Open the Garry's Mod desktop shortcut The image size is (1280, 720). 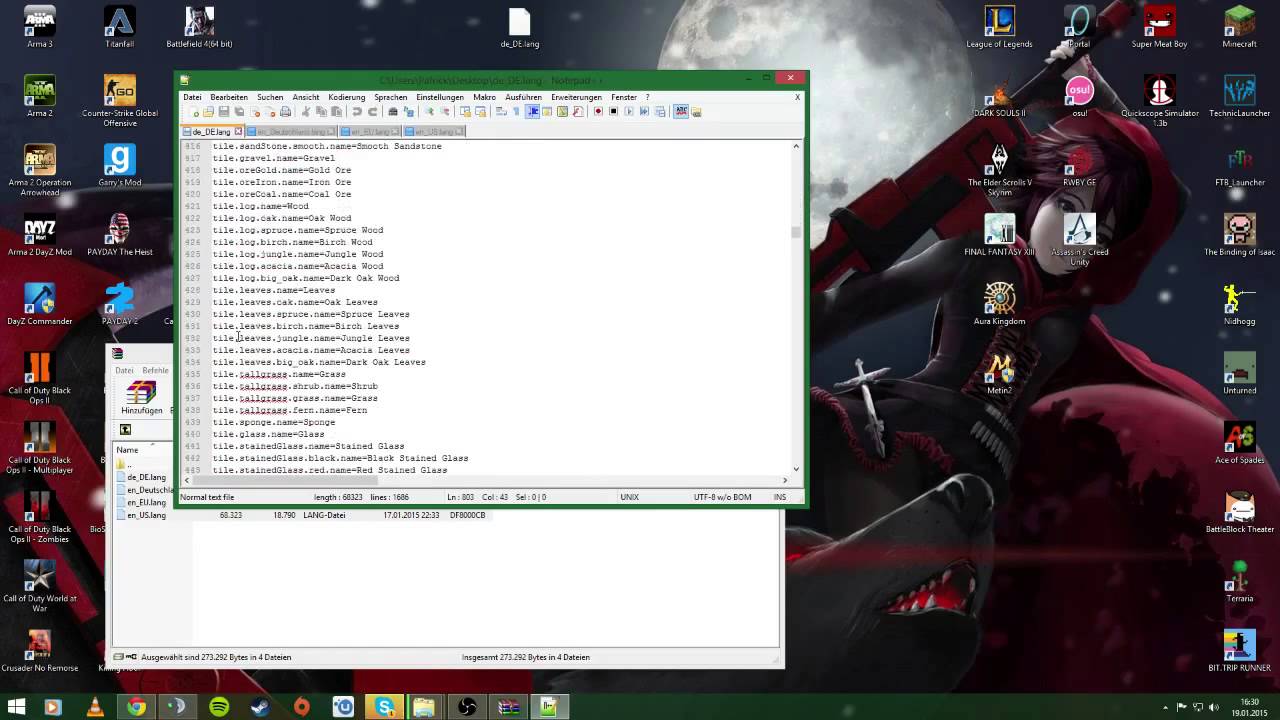[119, 166]
